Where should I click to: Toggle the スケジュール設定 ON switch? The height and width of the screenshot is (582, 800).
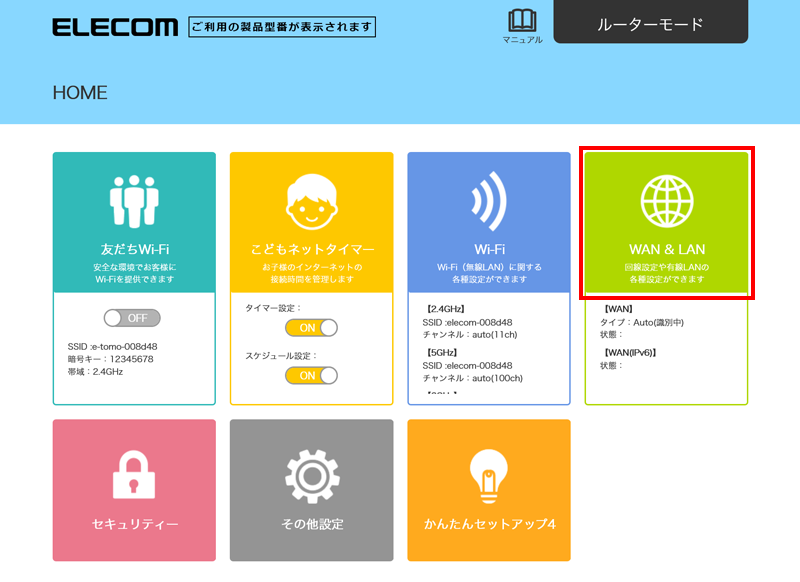(311, 376)
